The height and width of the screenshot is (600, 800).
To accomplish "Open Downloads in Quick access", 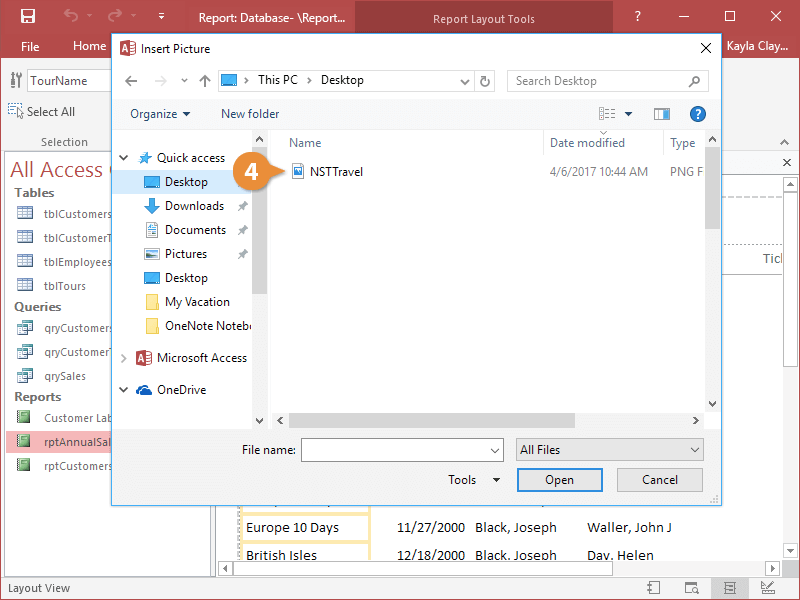I will [x=194, y=206].
